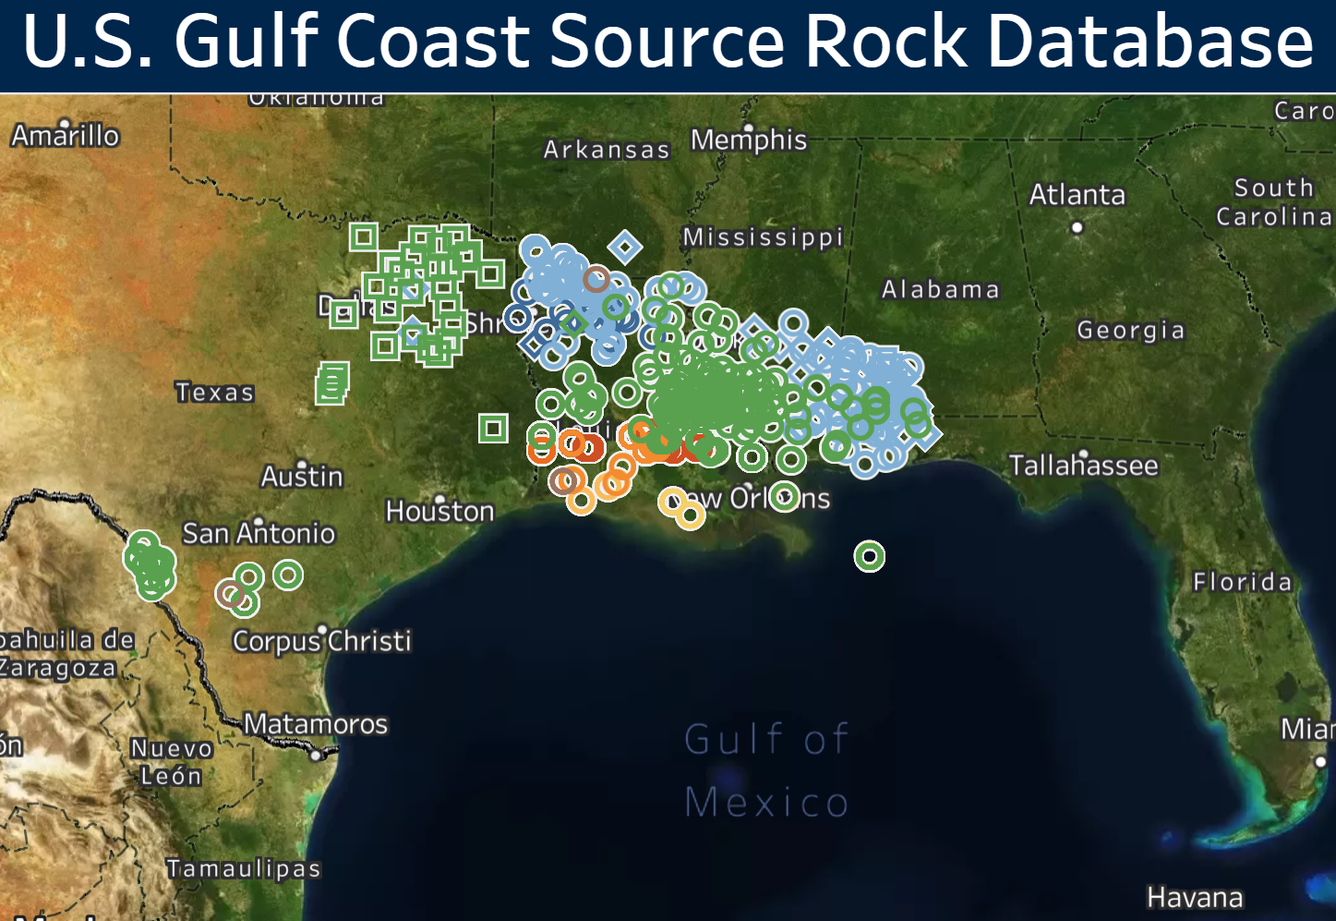
Task: Click the U.S. Gulf Coast Source Rock Database title
Action: tap(667, 43)
